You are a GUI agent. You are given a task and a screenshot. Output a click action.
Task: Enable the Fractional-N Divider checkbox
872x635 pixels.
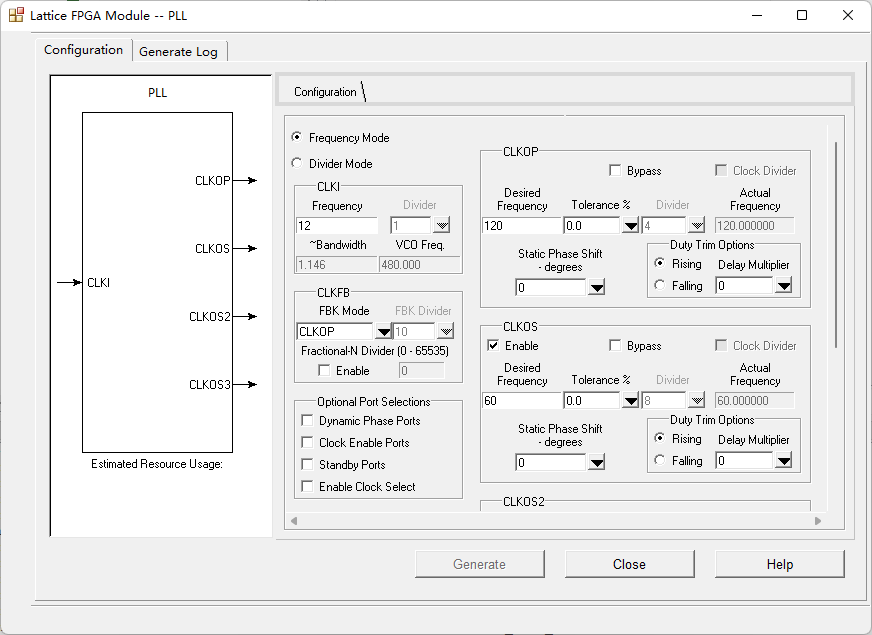coord(324,370)
